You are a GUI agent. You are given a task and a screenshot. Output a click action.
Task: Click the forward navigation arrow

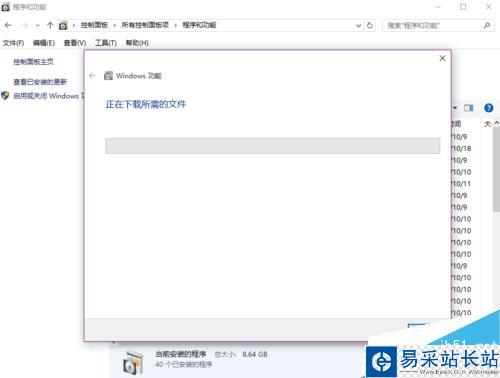24,25
